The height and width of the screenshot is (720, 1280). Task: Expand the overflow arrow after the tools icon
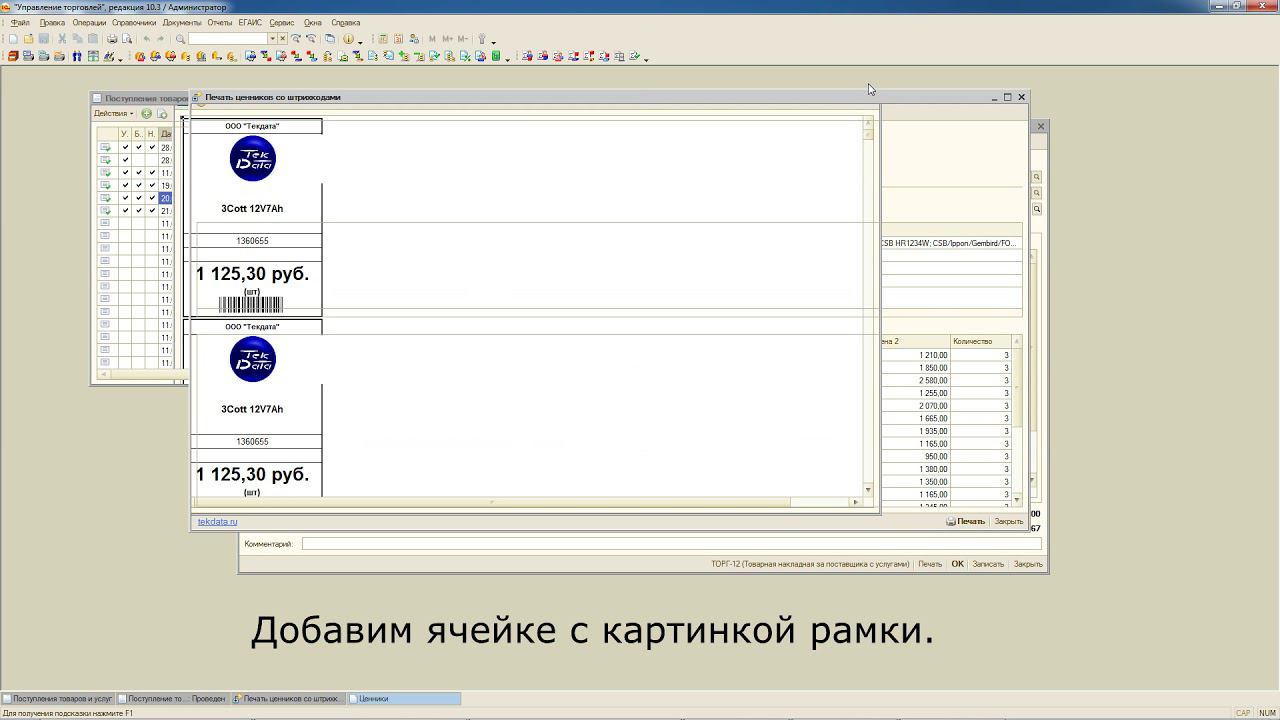[x=493, y=41]
